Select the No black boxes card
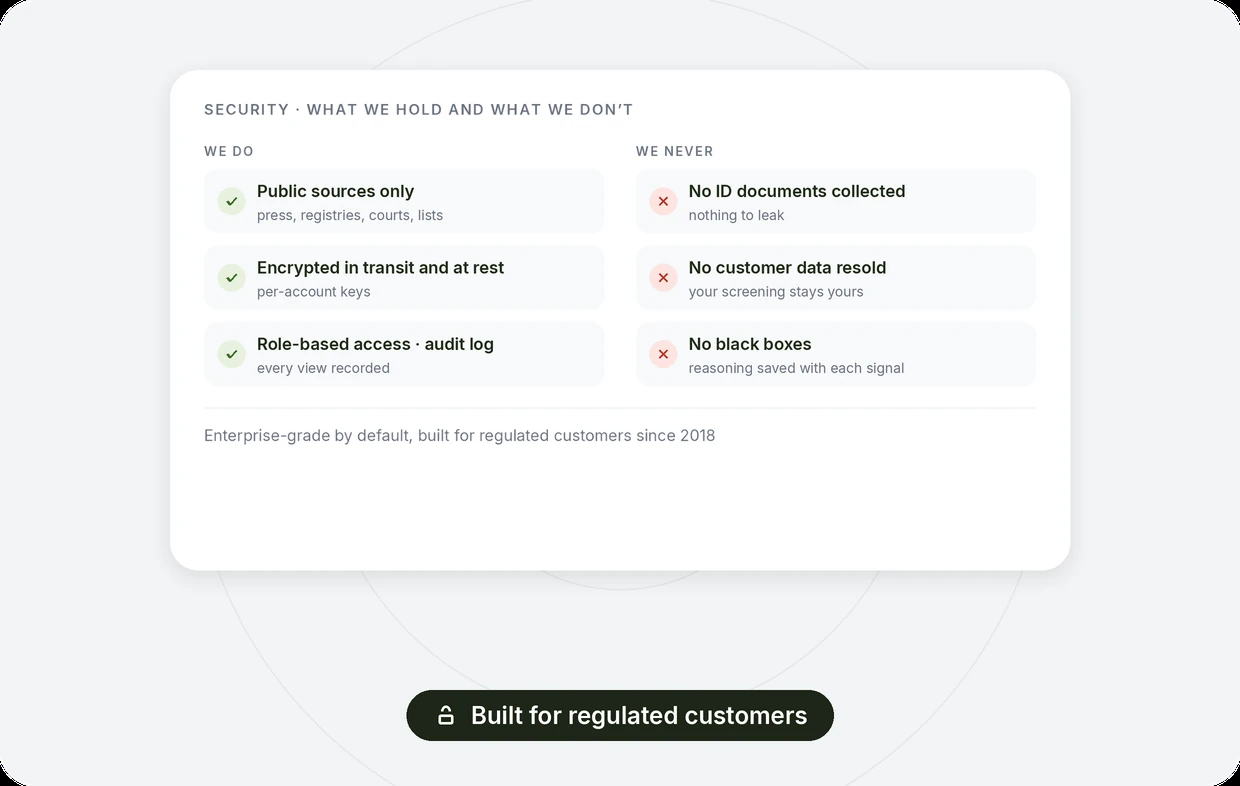The width and height of the screenshot is (1240, 786). (x=836, y=354)
